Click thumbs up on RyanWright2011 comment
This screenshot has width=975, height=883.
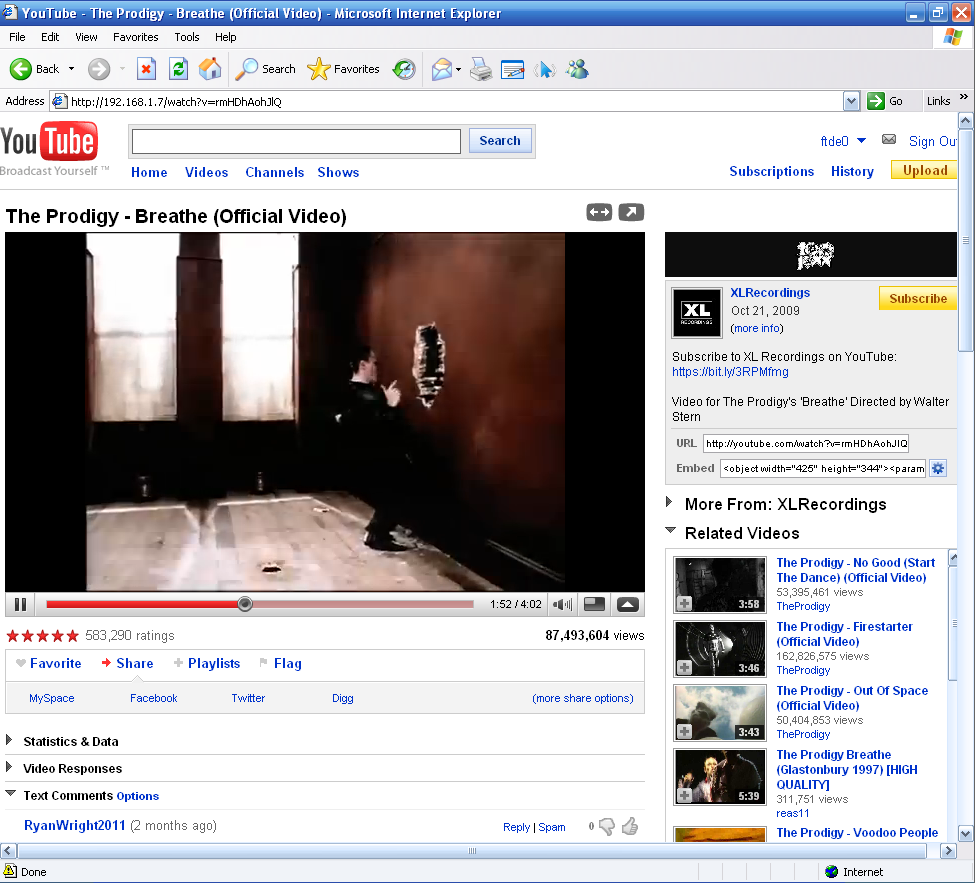tap(630, 826)
